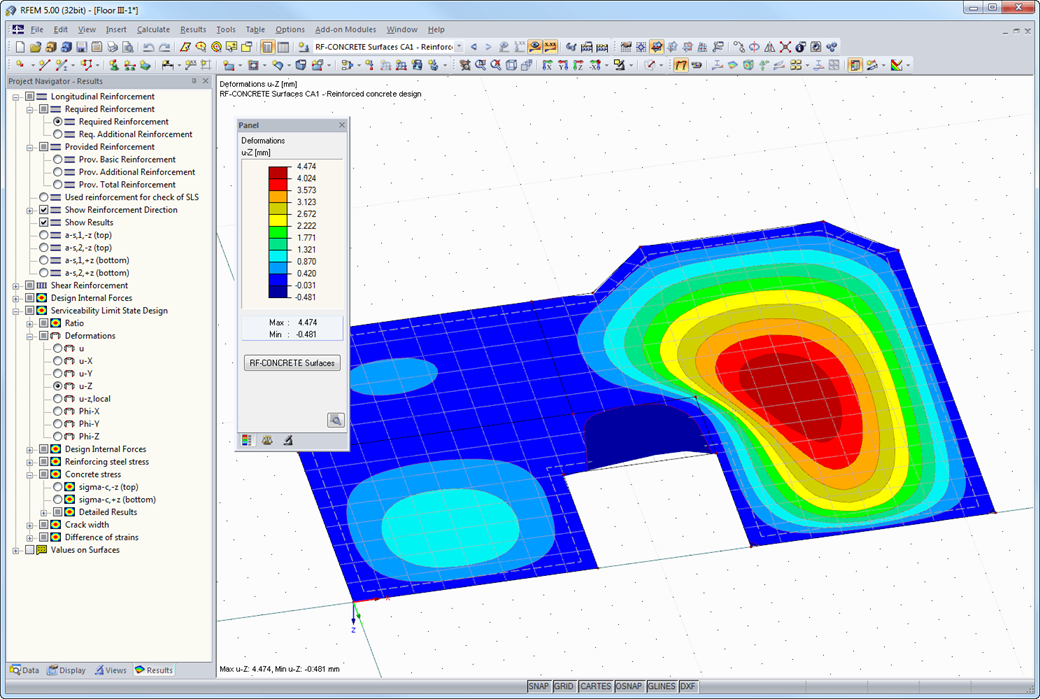The image size is (1040, 699).
Task: Select the Required Reinforcement radio button
Action: pyautogui.click(x=58, y=121)
